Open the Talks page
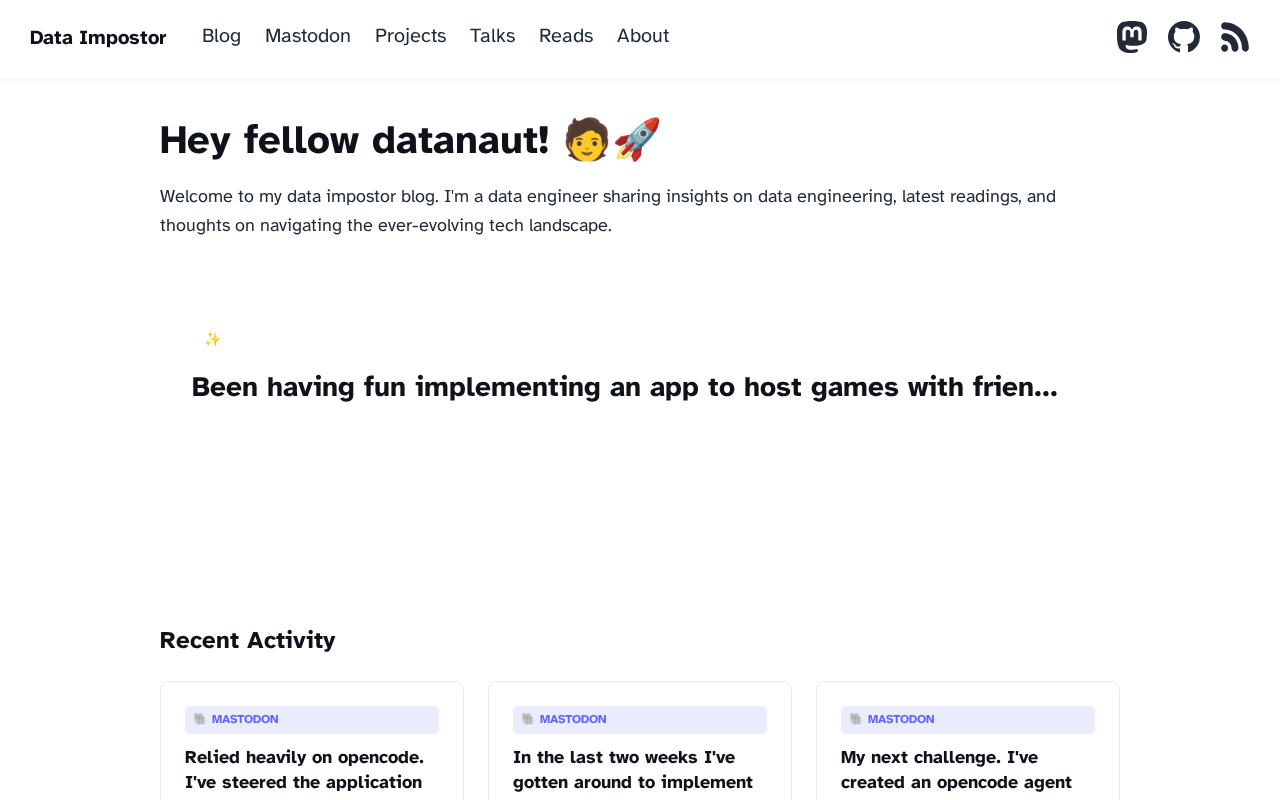The width and height of the screenshot is (1280, 800). coord(492,36)
